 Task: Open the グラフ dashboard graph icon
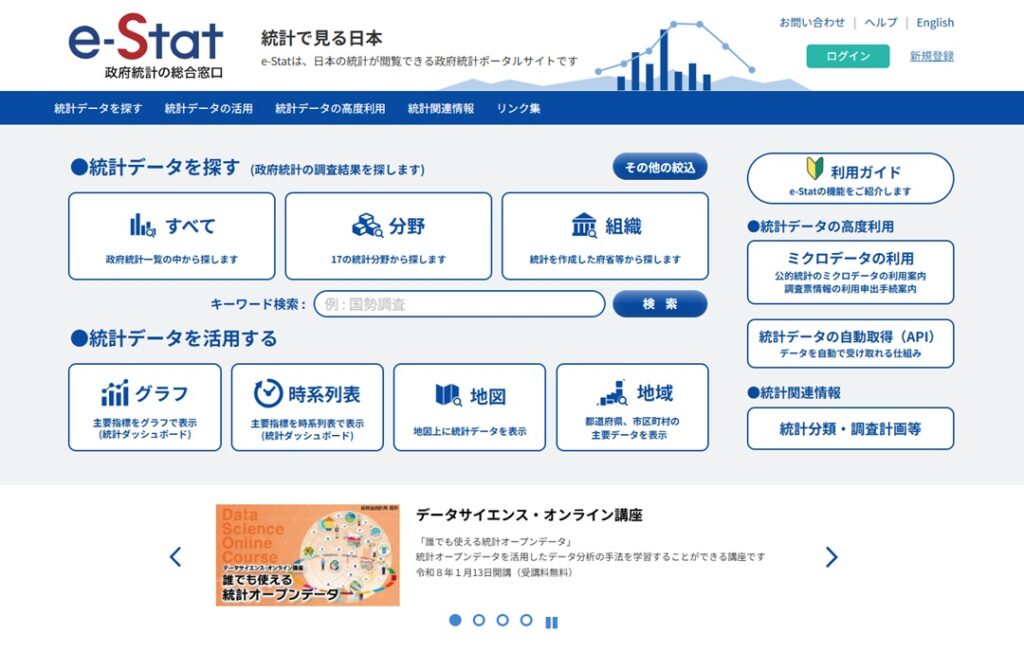[113, 394]
